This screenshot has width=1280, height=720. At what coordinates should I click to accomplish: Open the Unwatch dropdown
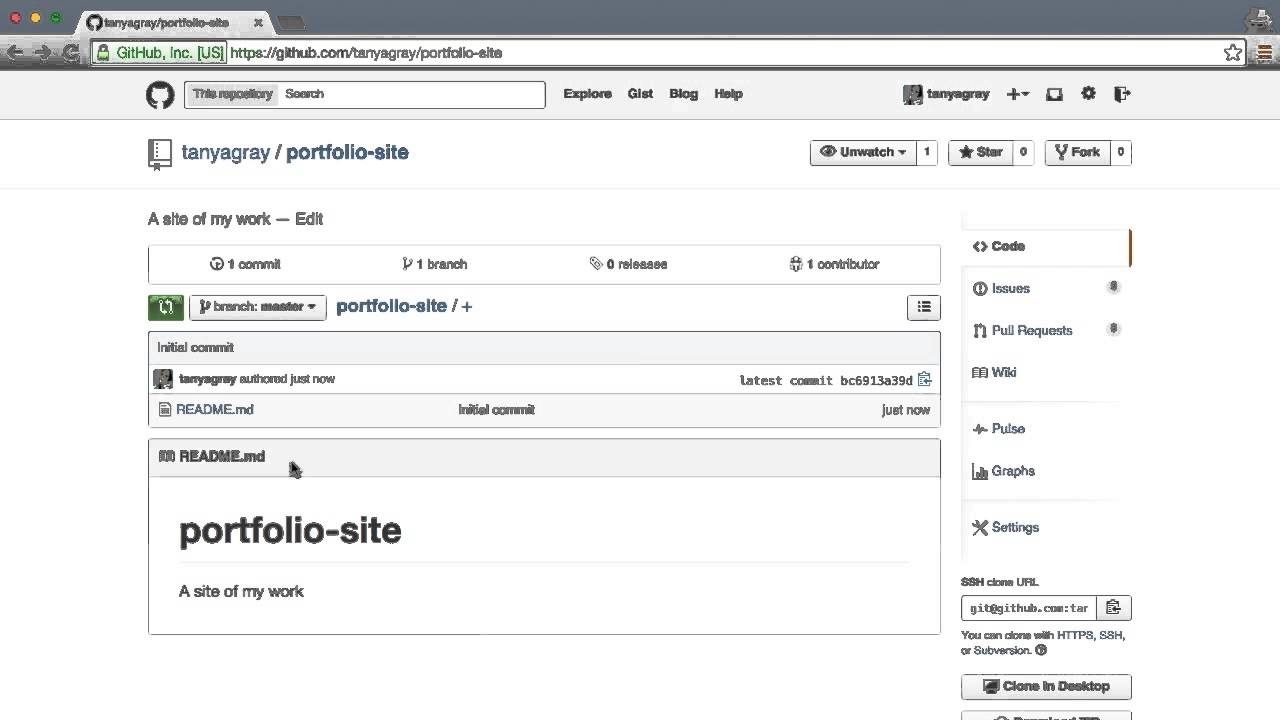point(863,152)
